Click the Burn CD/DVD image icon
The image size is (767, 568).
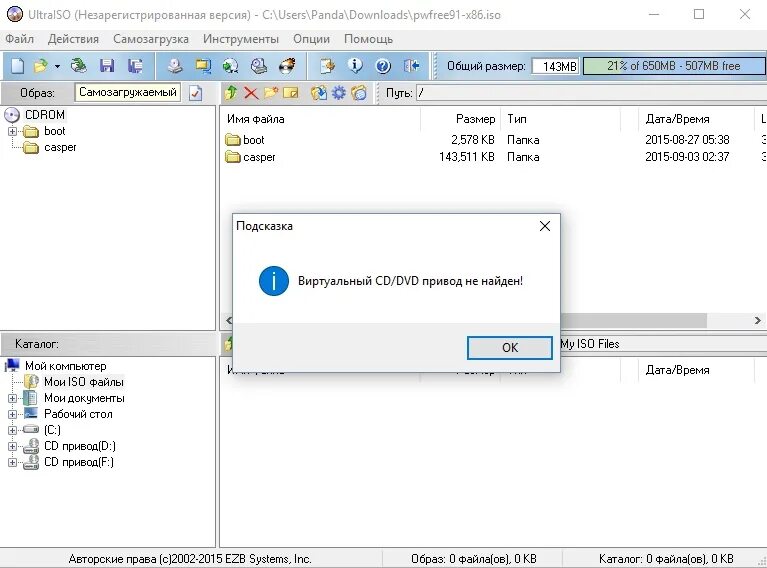coord(287,66)
